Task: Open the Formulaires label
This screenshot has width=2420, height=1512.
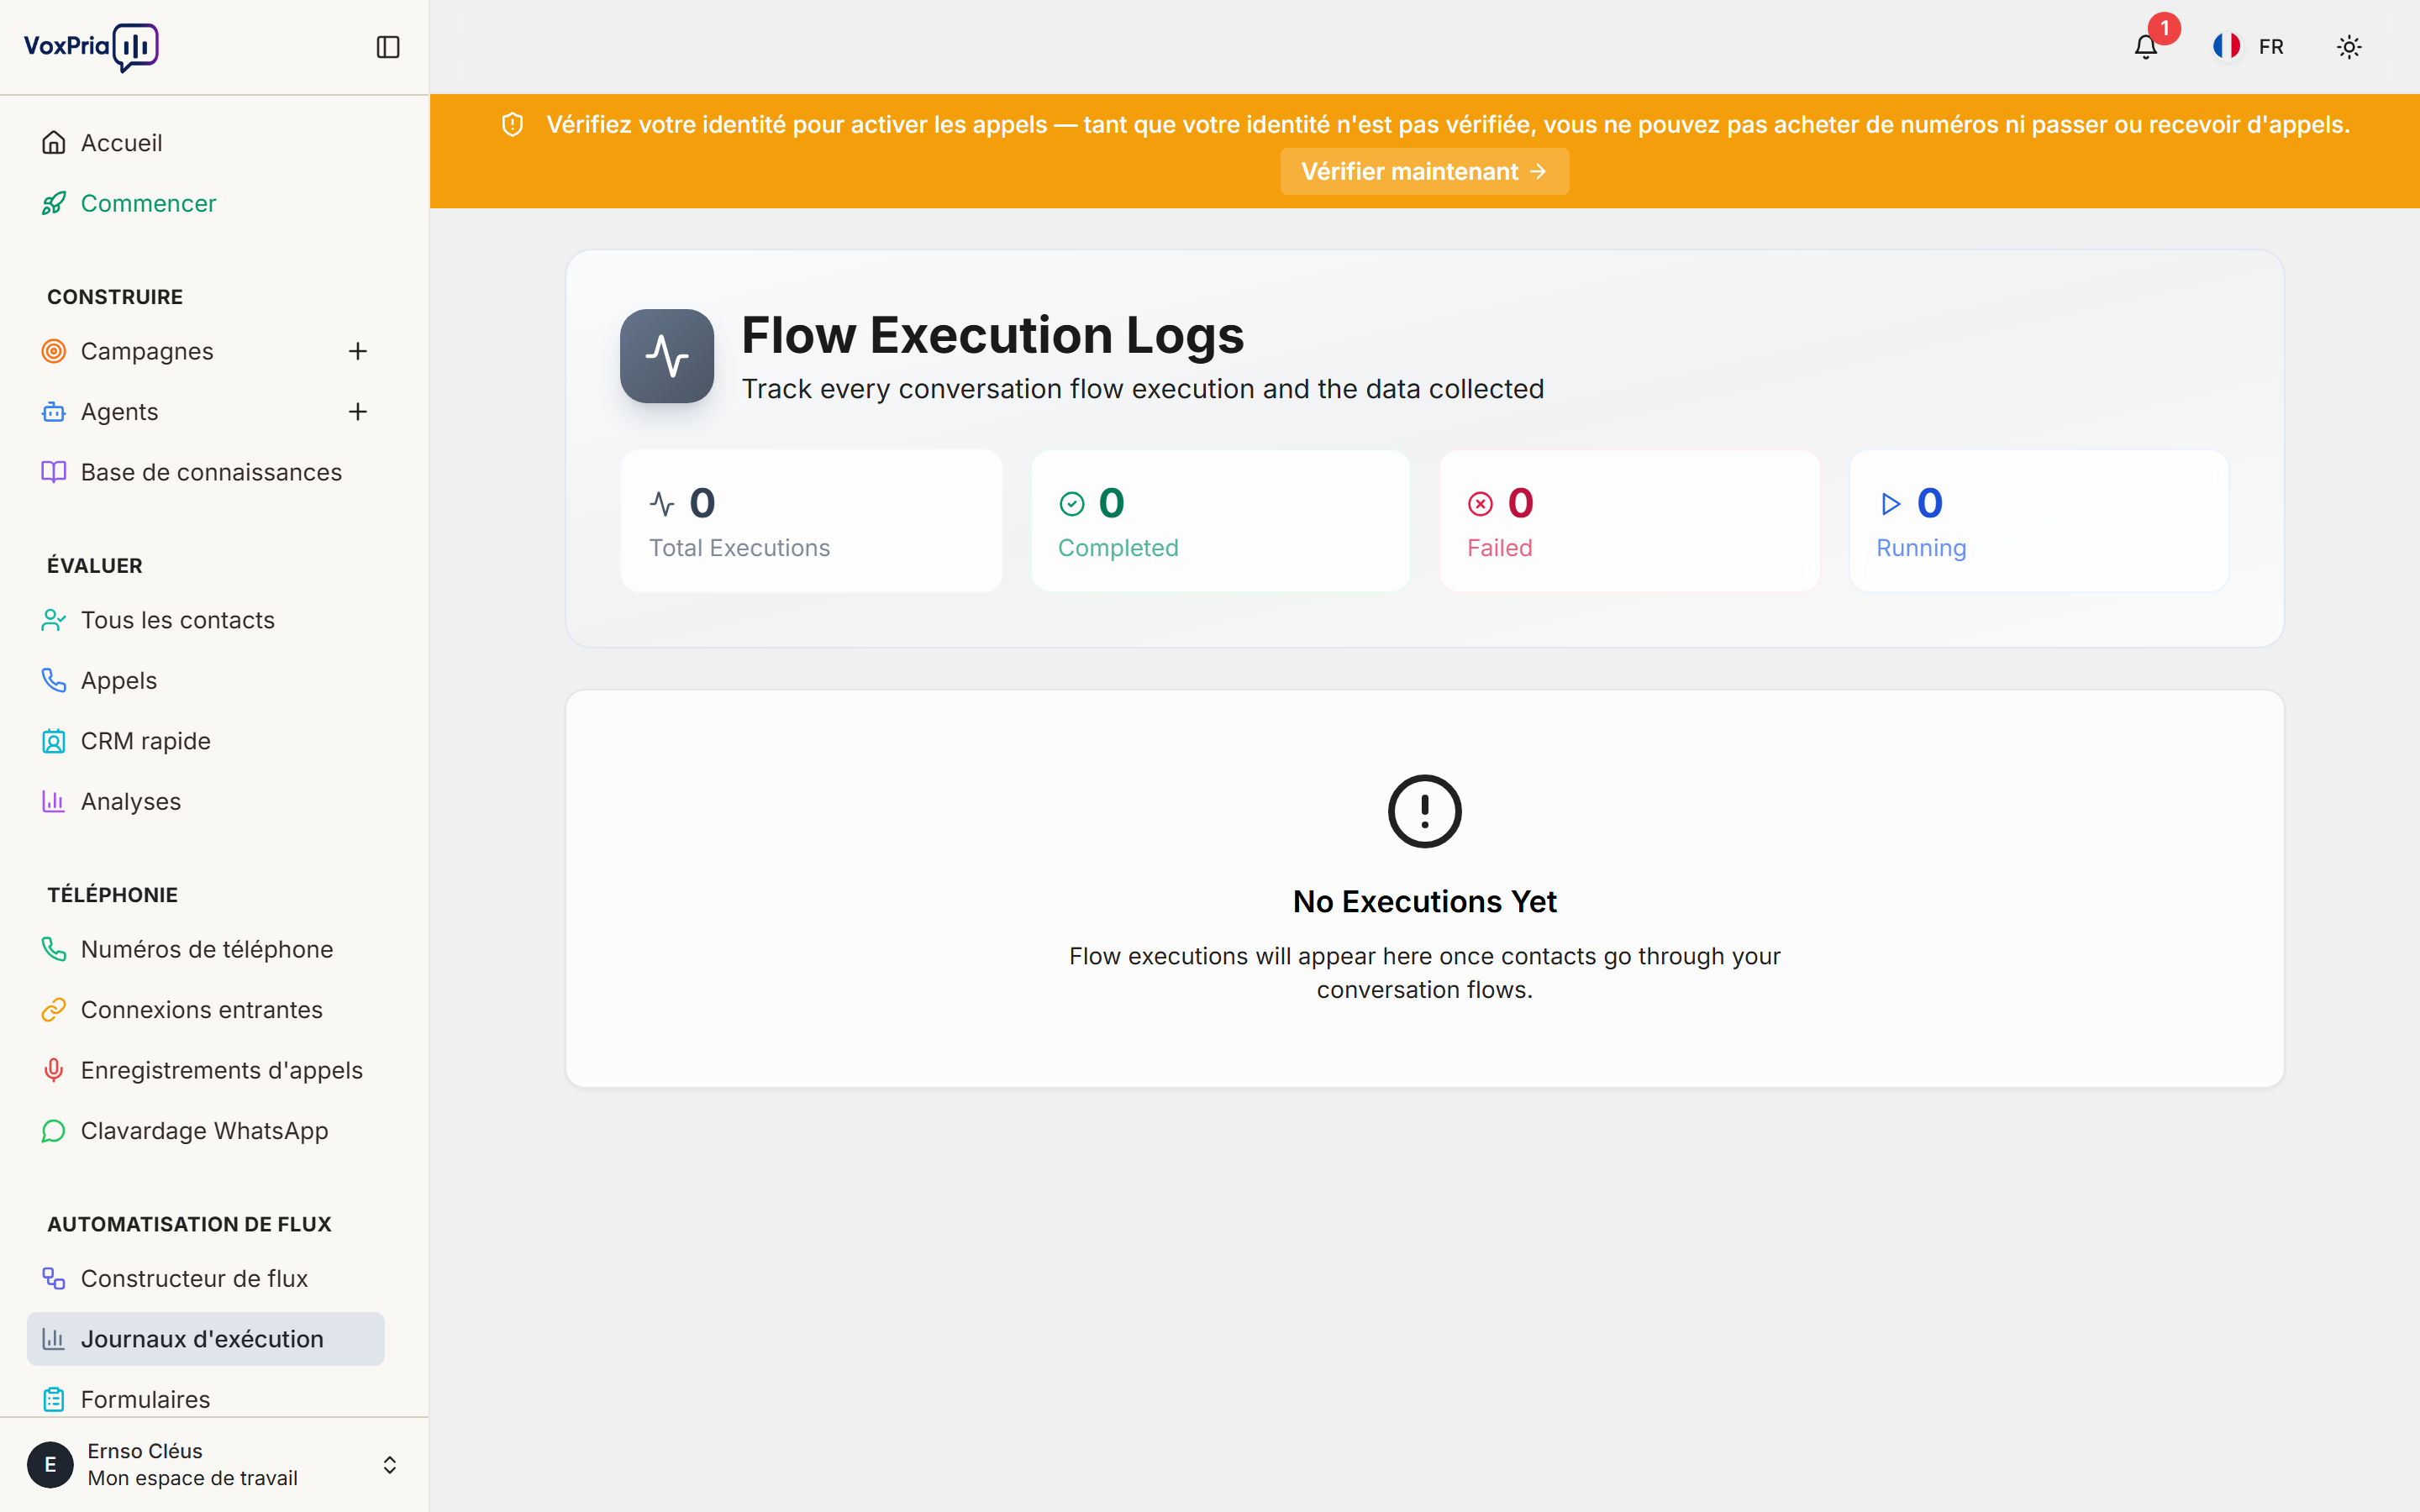Action: pos(145,1399)
